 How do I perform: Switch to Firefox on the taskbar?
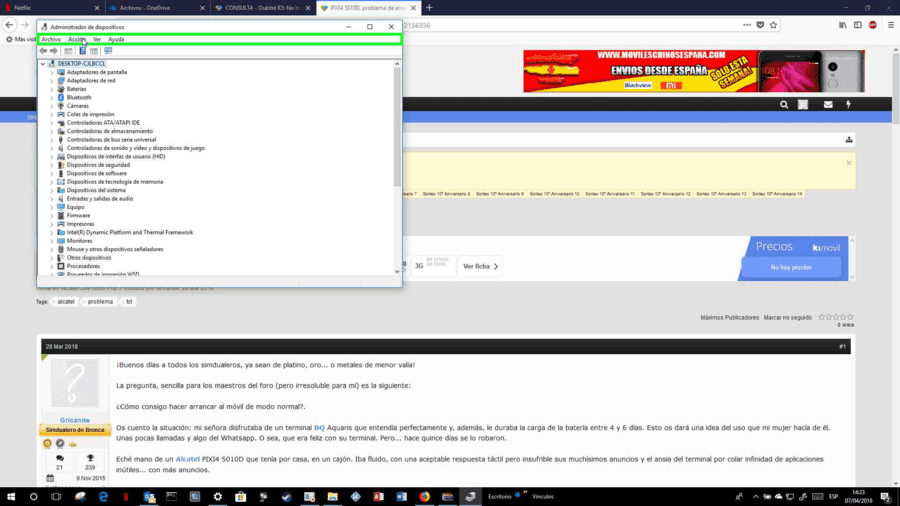coord(424,496)
